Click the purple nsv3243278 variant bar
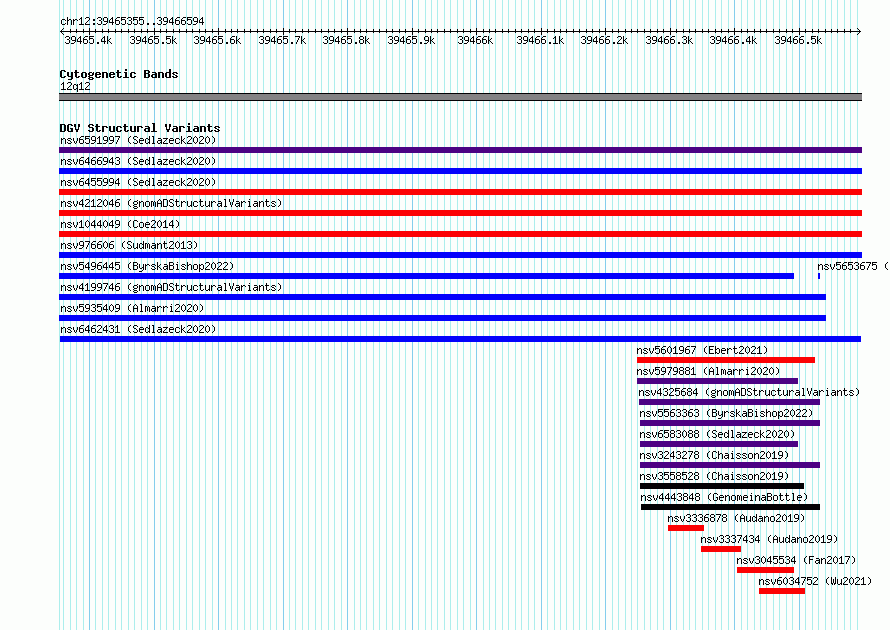This screenshot has height=630, width=890. point(730,465)
